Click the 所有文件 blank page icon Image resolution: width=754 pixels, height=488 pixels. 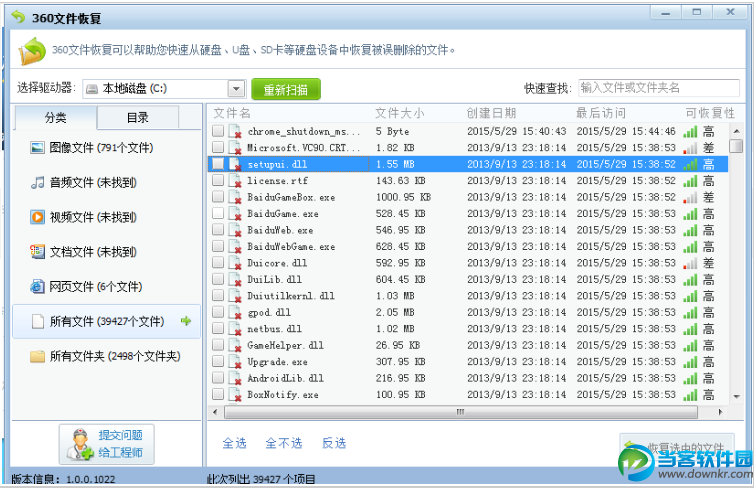pyautogui.click(x=38, y=321)
